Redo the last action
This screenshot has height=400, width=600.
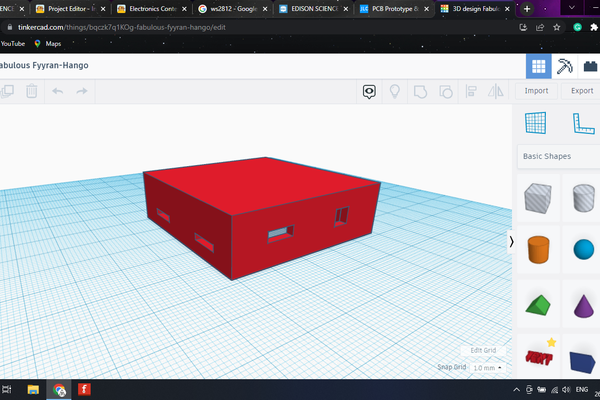pos(82,91)
